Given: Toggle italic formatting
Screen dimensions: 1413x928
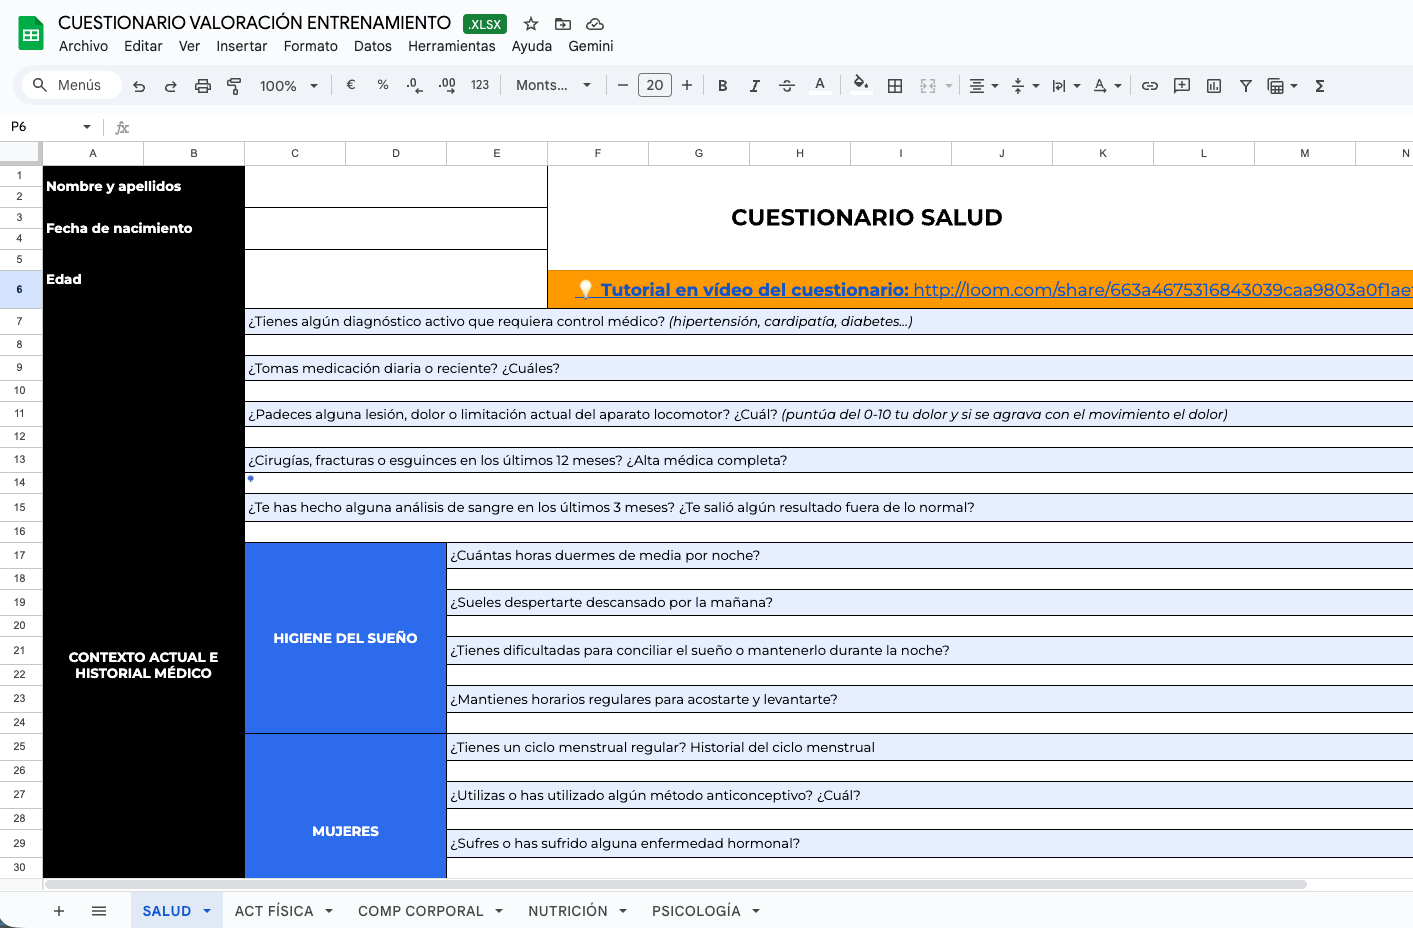Looking at the screenshot, I should click(x=754, y=86).
